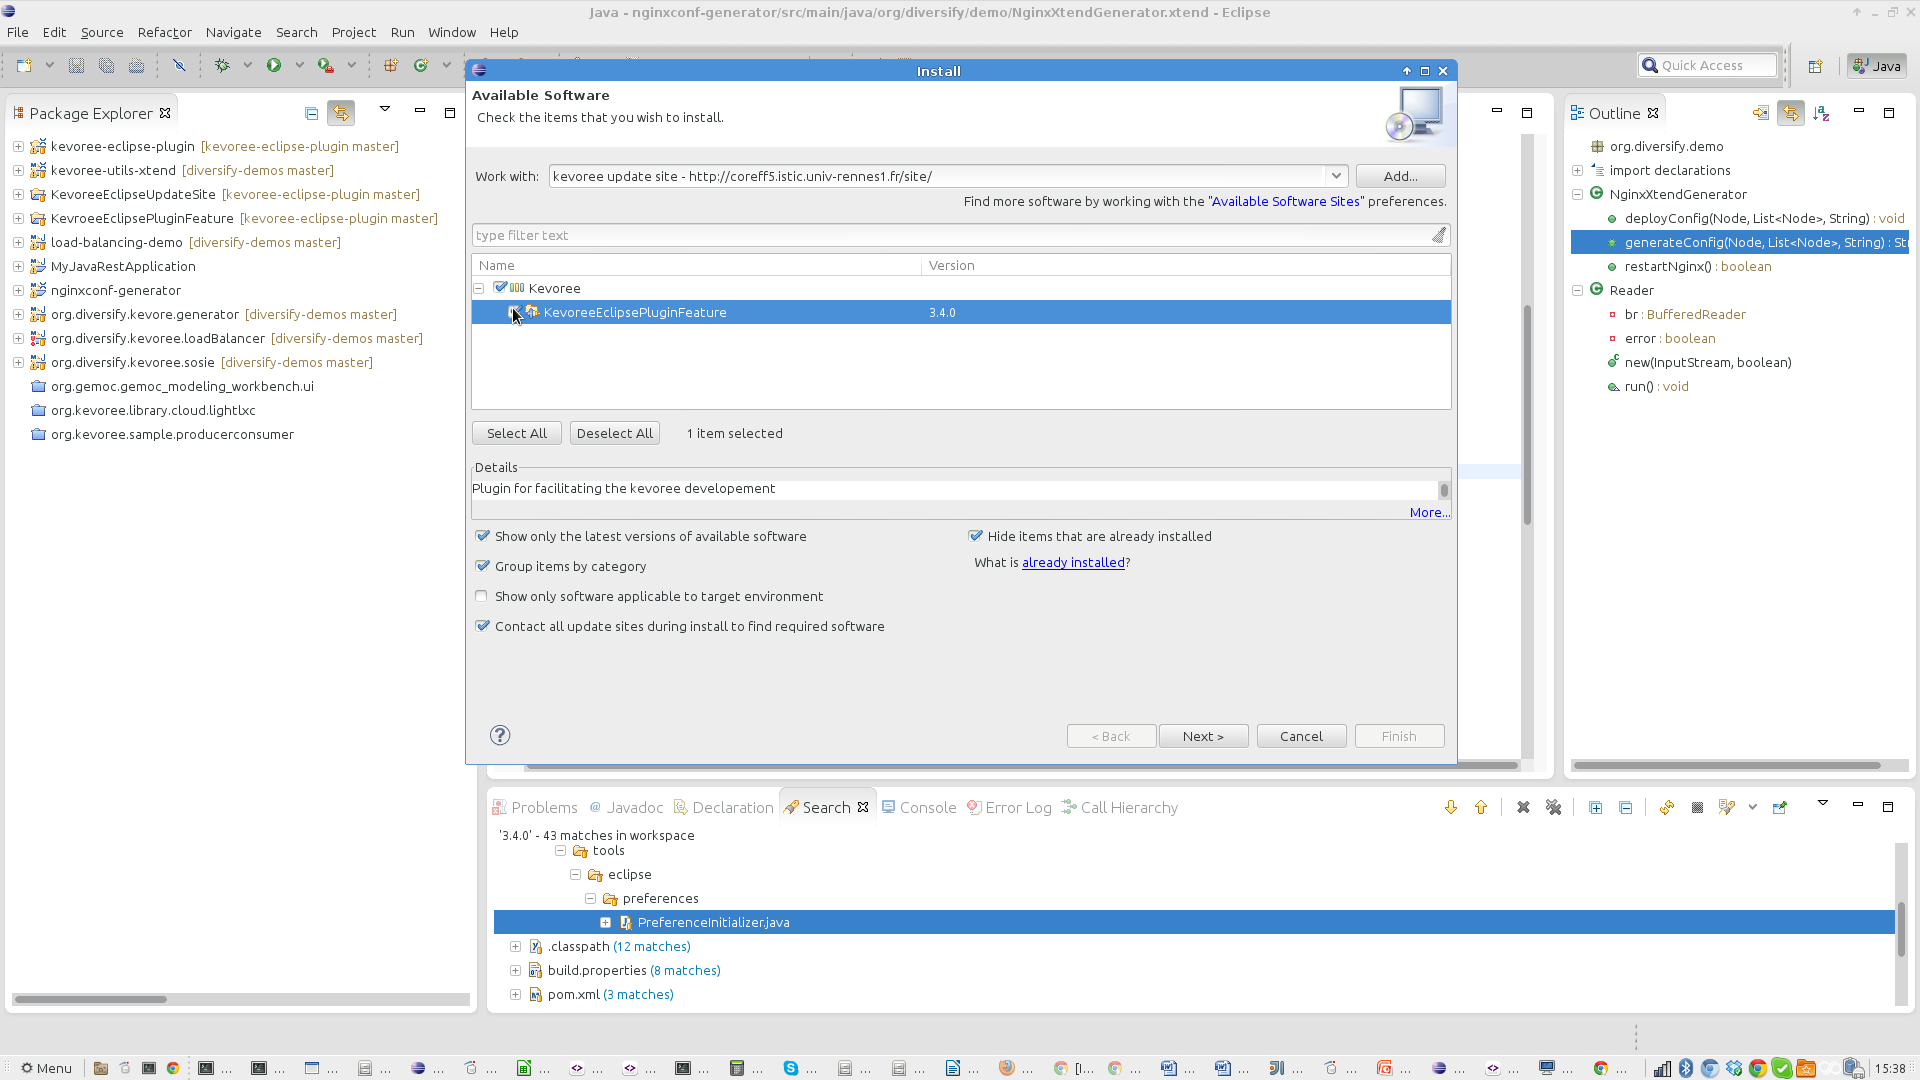Click the Select All button

516,433
